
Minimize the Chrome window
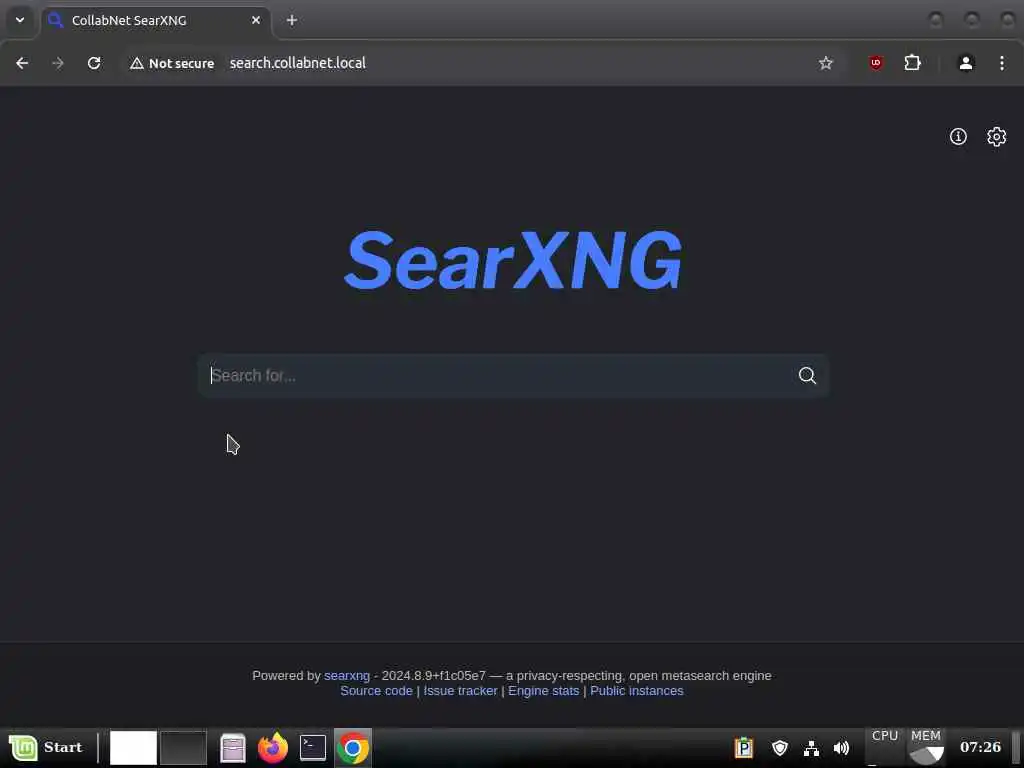point(936,20)
